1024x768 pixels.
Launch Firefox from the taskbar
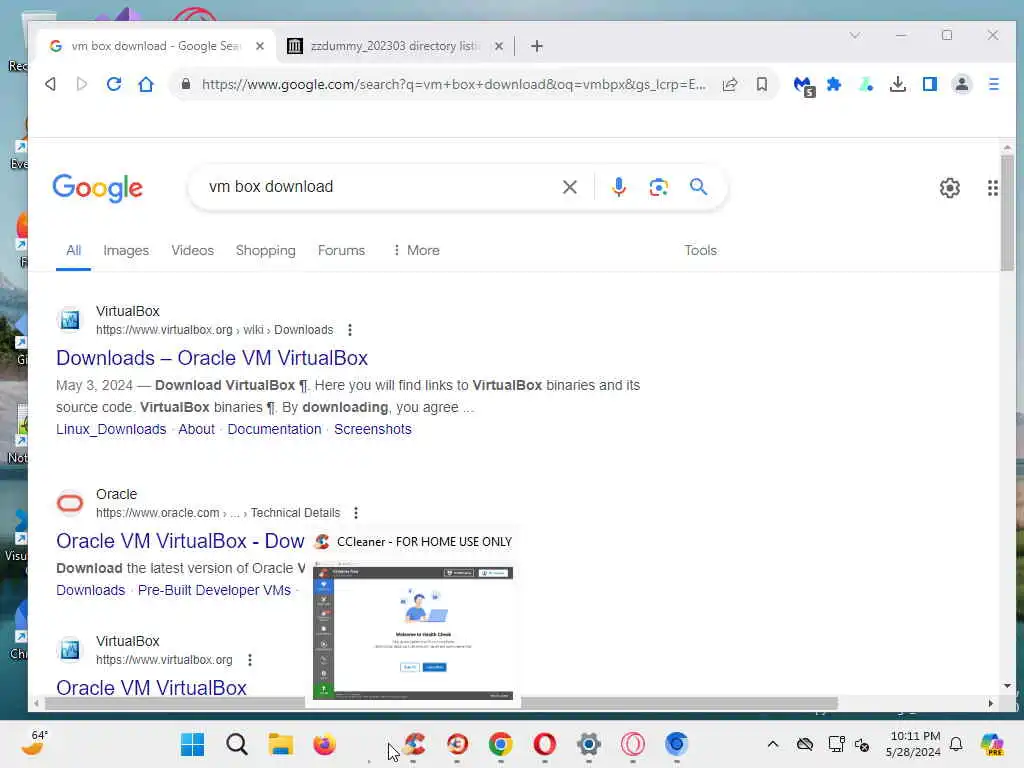[325, 744]
